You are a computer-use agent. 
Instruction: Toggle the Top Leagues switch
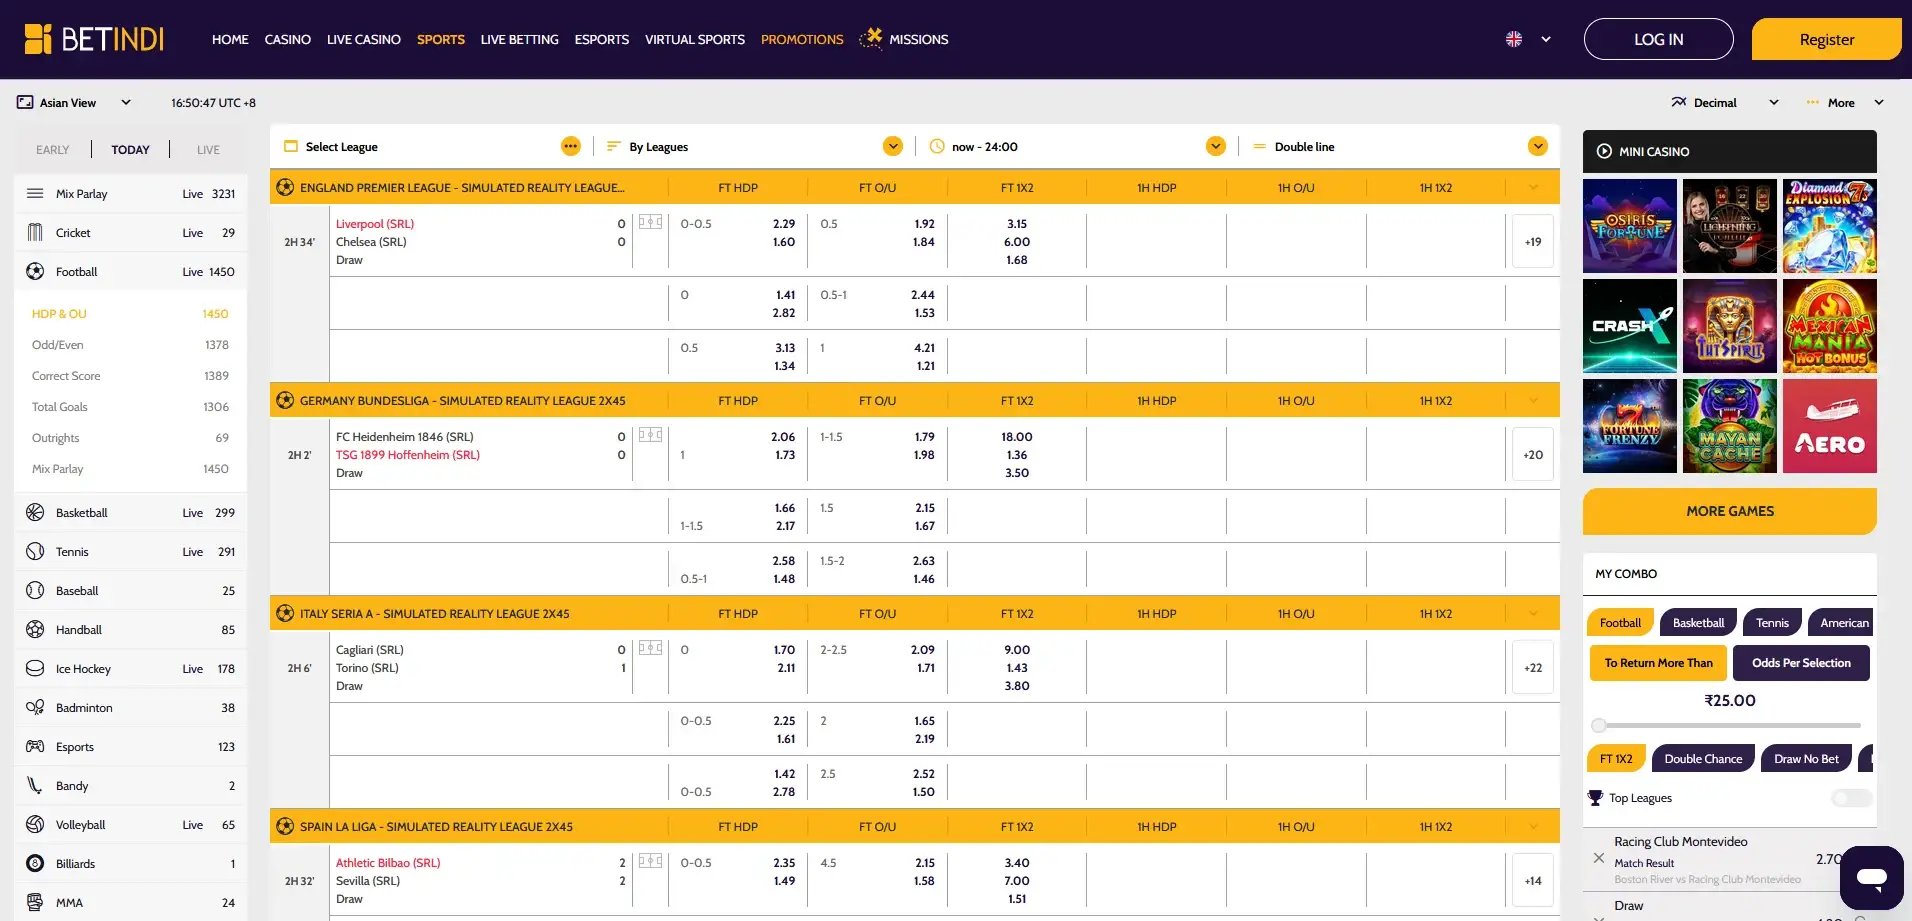point(1851,798)
